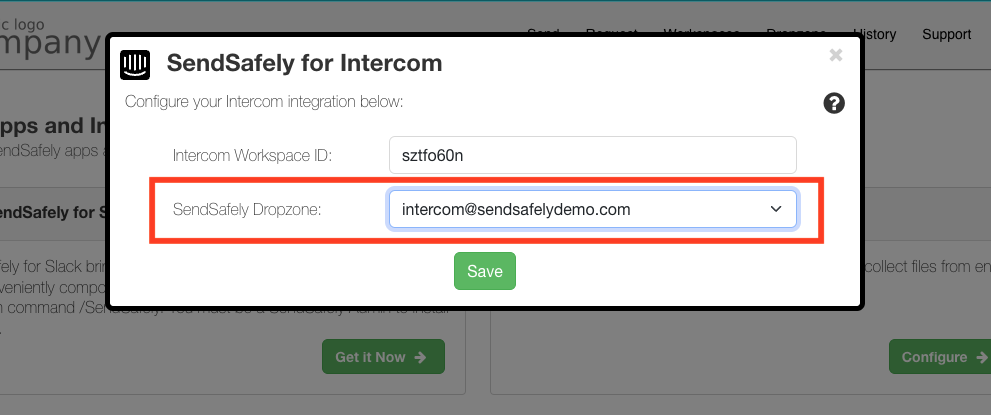Image resolution: width=991 pixels, height=415 pixels.
Task: Click the Intercom logo icon in dialog
Action: click(135, 65)
